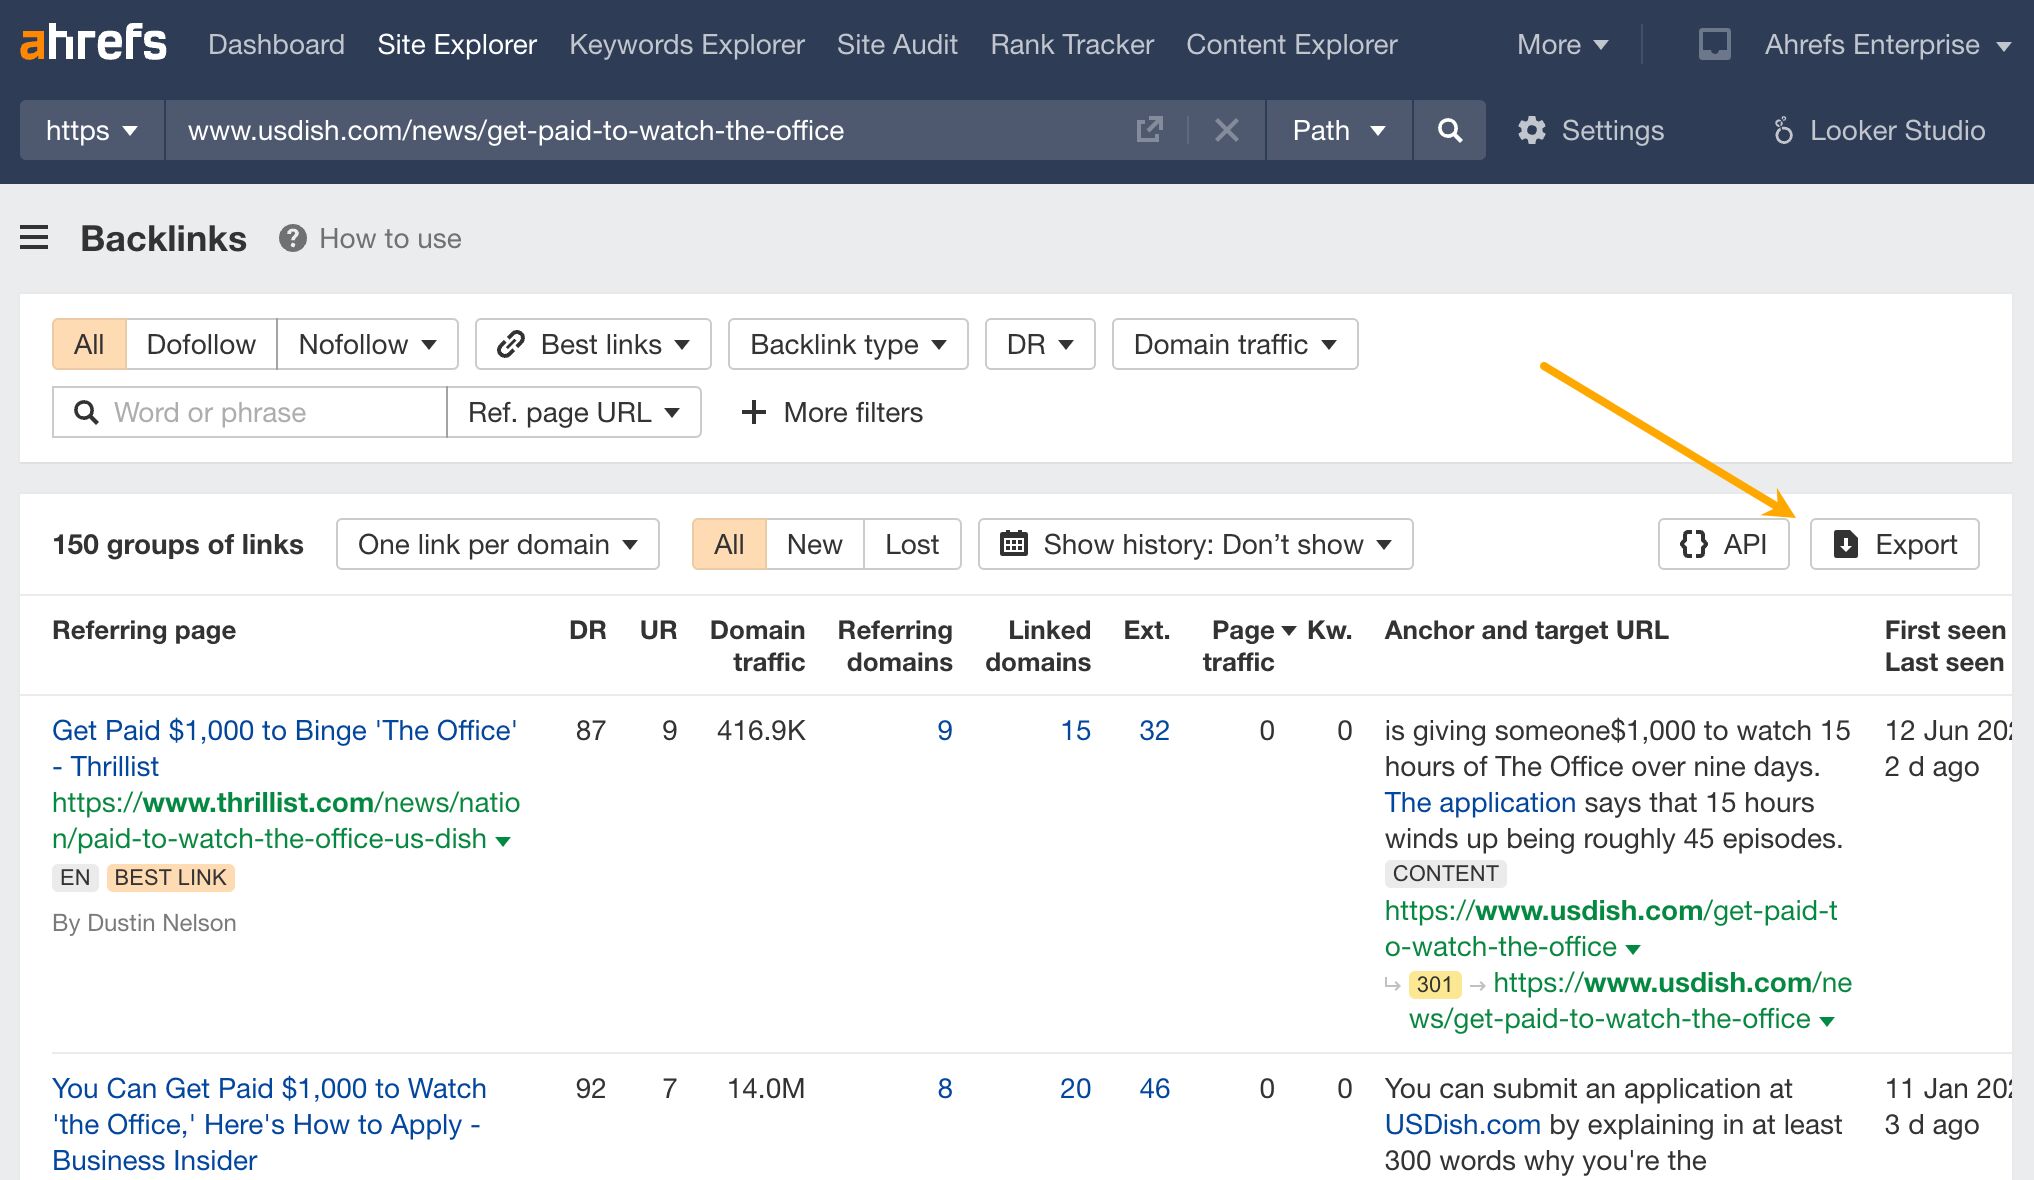Open the Rank Tracker section
This screenshot has height=1180, width=2034.
click(x=1071, y=44)
